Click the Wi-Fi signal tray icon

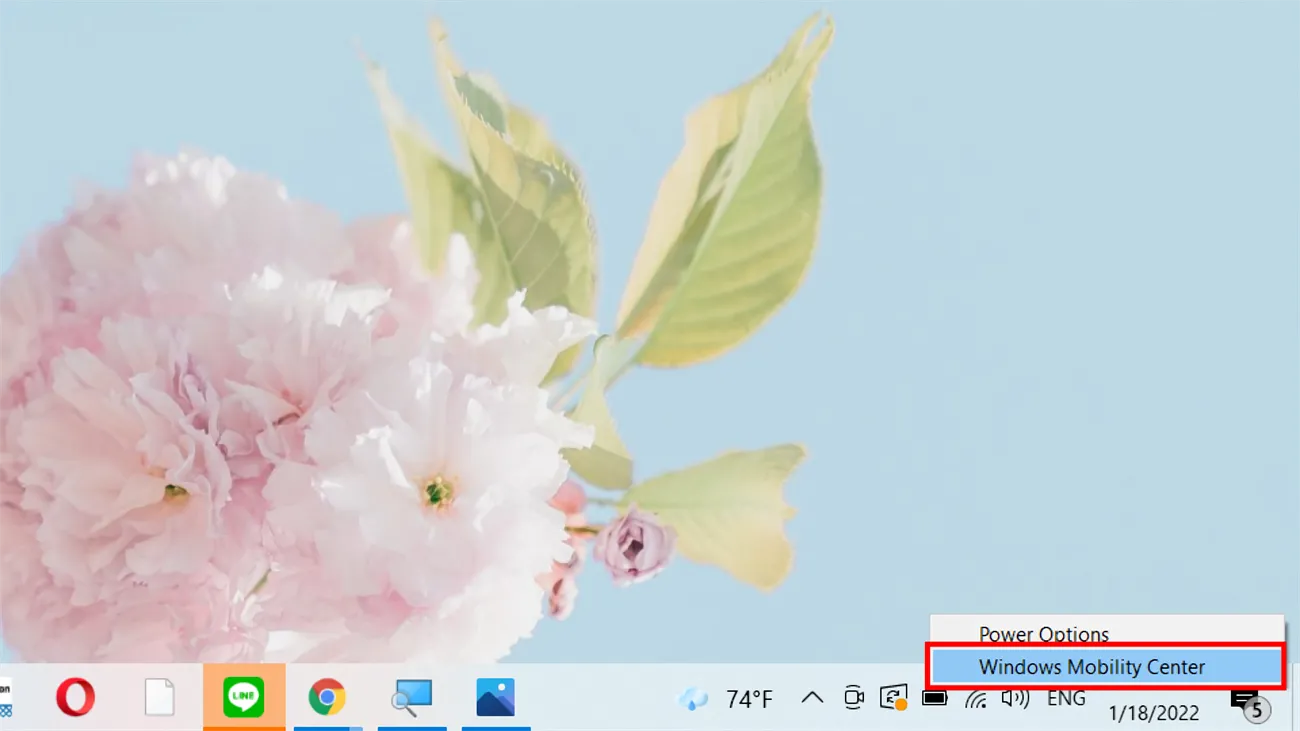(x=973, y=698)
